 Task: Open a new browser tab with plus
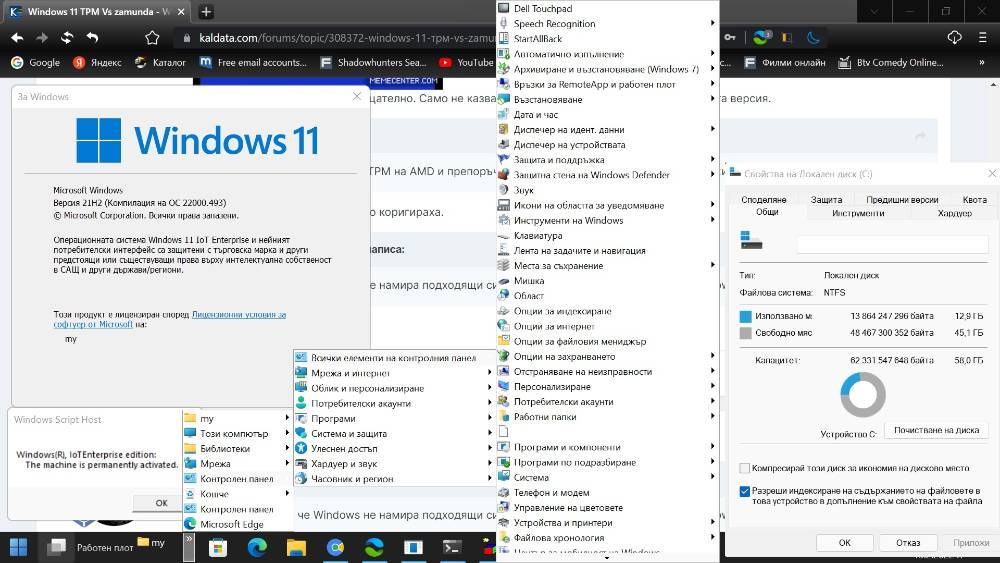tap(206, 11)
